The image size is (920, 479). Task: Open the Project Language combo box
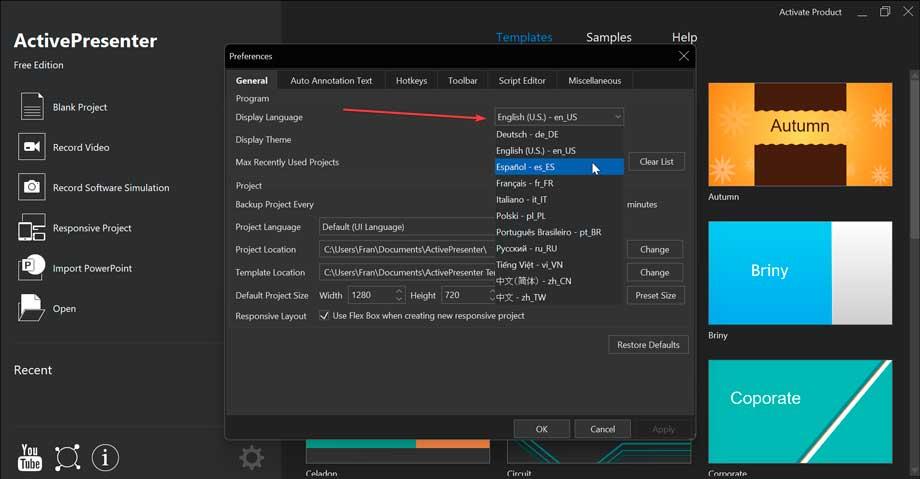pos(407,227)
